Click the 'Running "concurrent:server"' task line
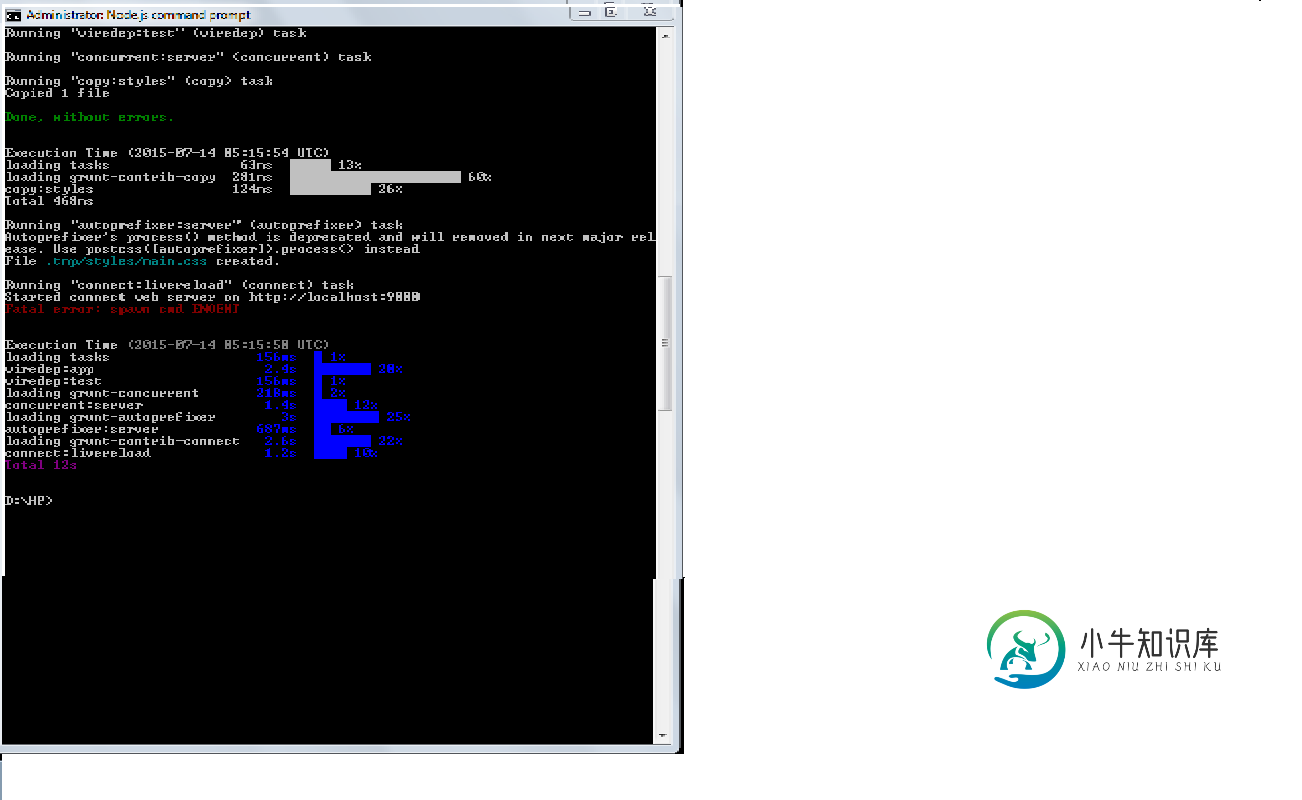 tap(188, 57)
